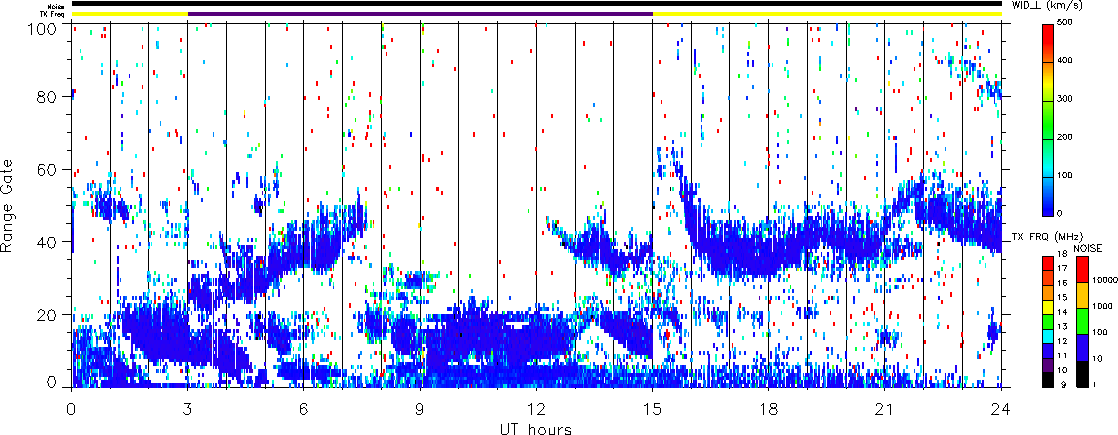The width and height of the screenshot is (1118, 435).
Task: Click the 10 label in NOISE legend
Action: tap(1097, 359)
